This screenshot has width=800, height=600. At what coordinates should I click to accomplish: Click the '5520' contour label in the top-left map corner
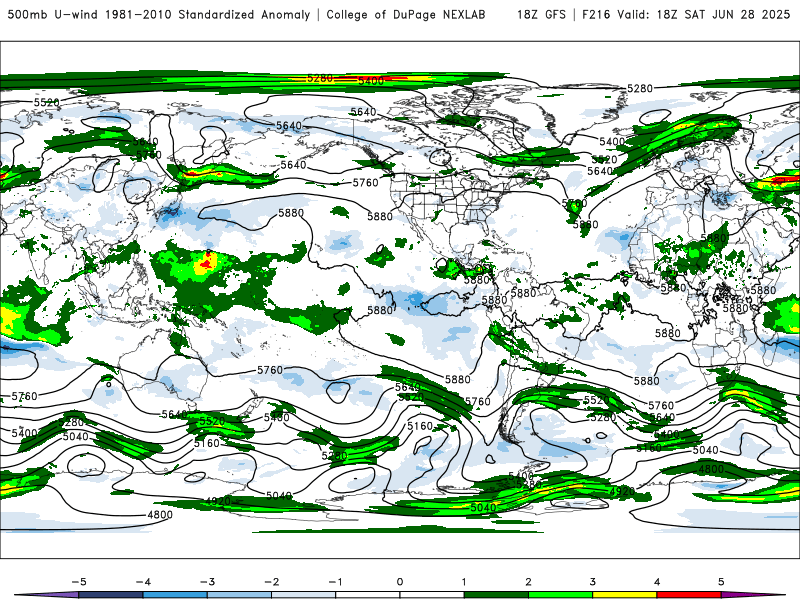click(x=47, y=102)
